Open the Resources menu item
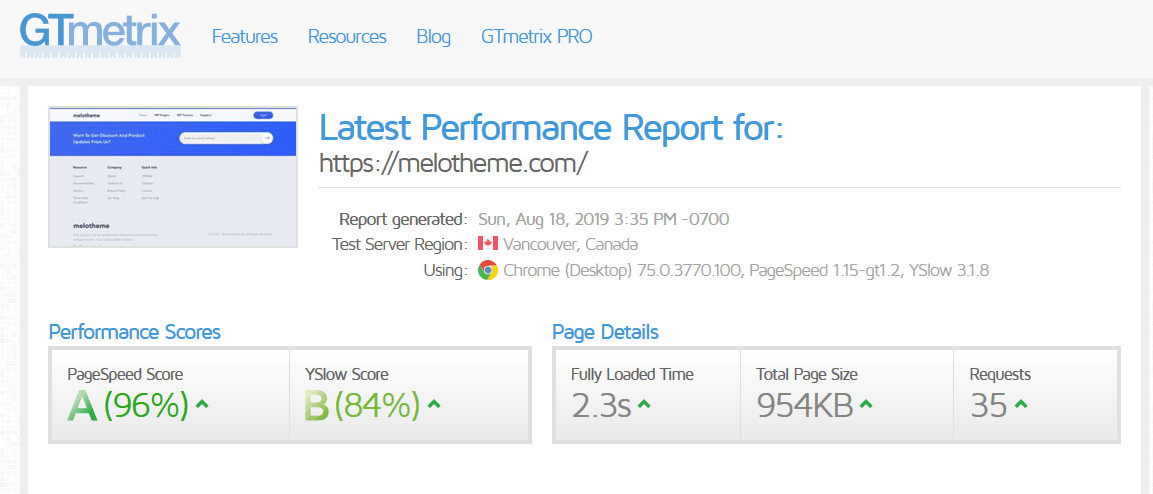The image size is (1153, 494). pyautogui.click(x=347, y=37)
